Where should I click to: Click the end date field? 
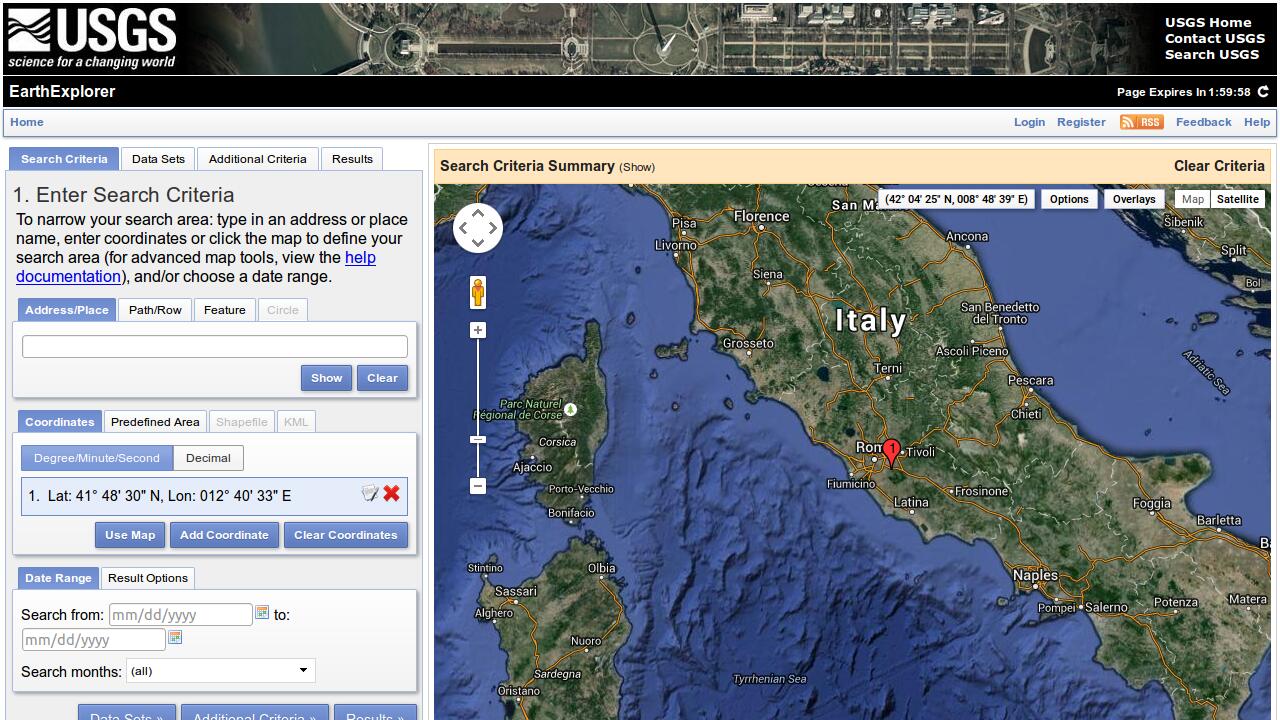point(93,640)
